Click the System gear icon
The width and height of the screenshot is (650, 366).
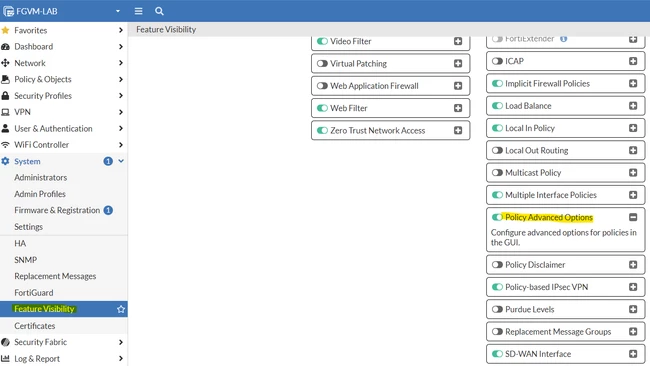point(5,161)
